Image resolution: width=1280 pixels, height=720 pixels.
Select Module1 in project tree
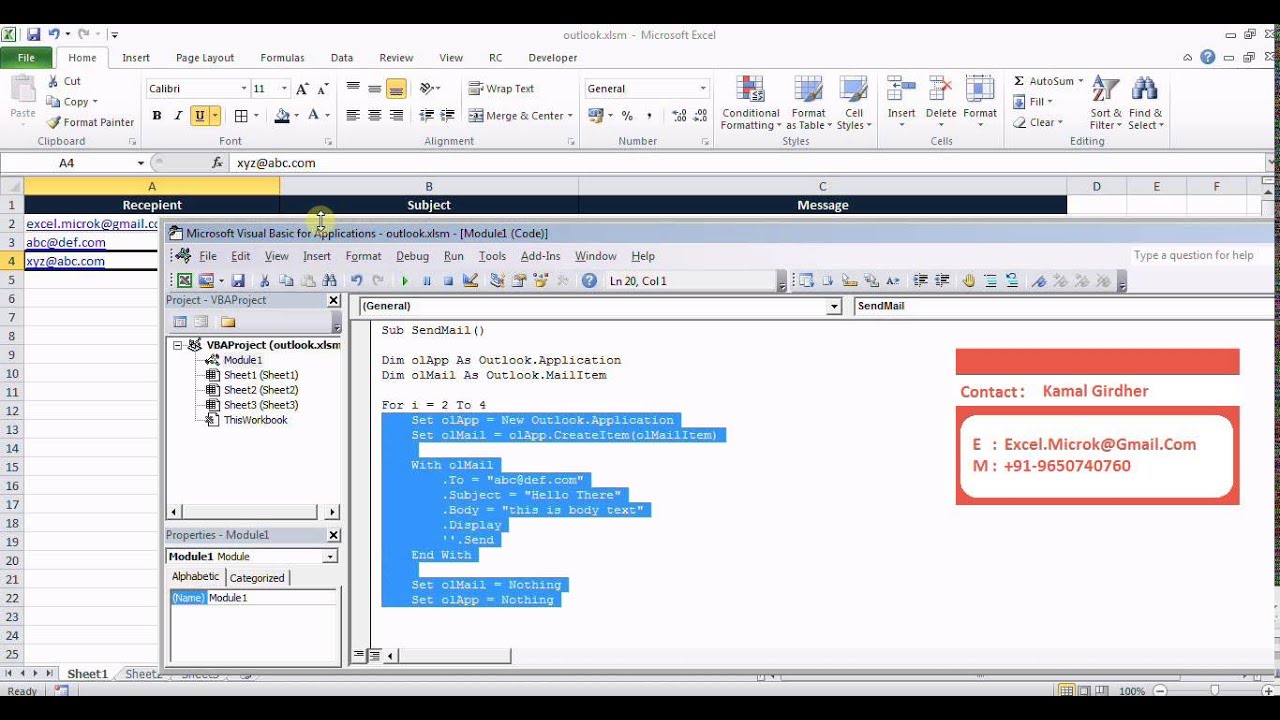243,360
